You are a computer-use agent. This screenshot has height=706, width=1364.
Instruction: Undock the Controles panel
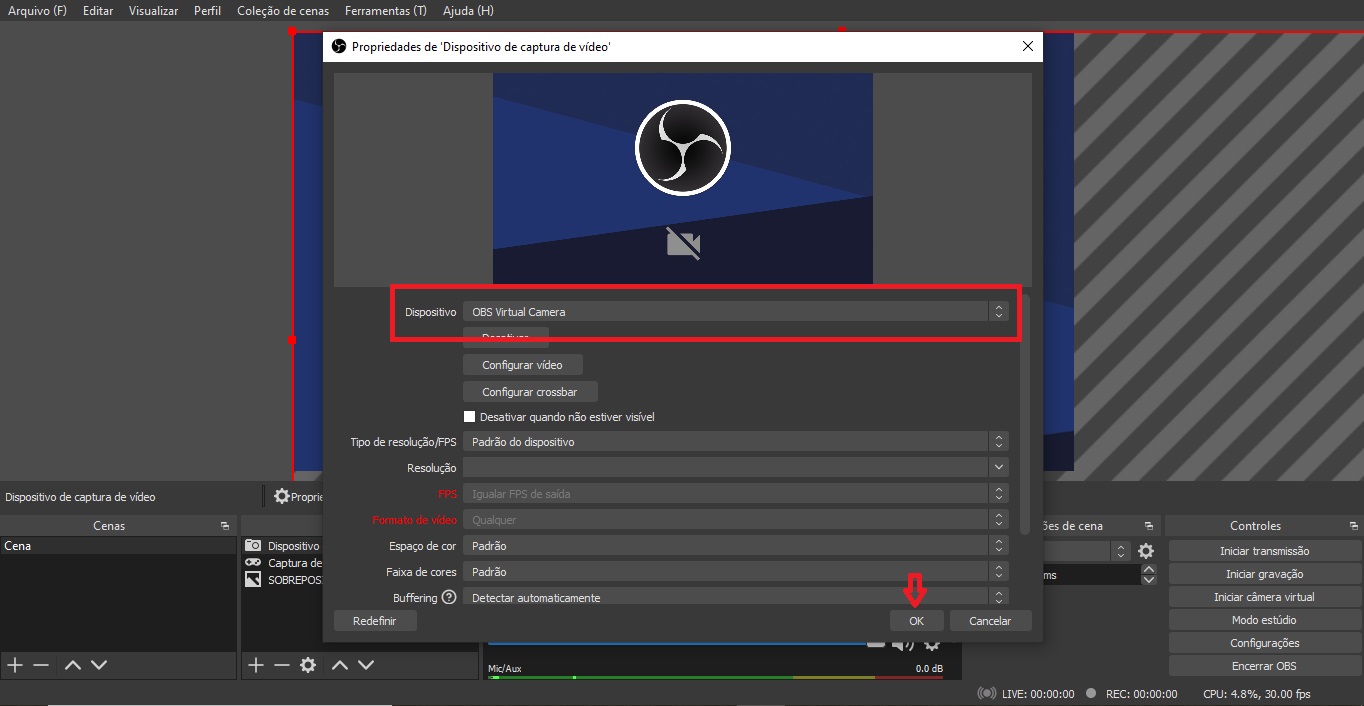click(1351, 526)
